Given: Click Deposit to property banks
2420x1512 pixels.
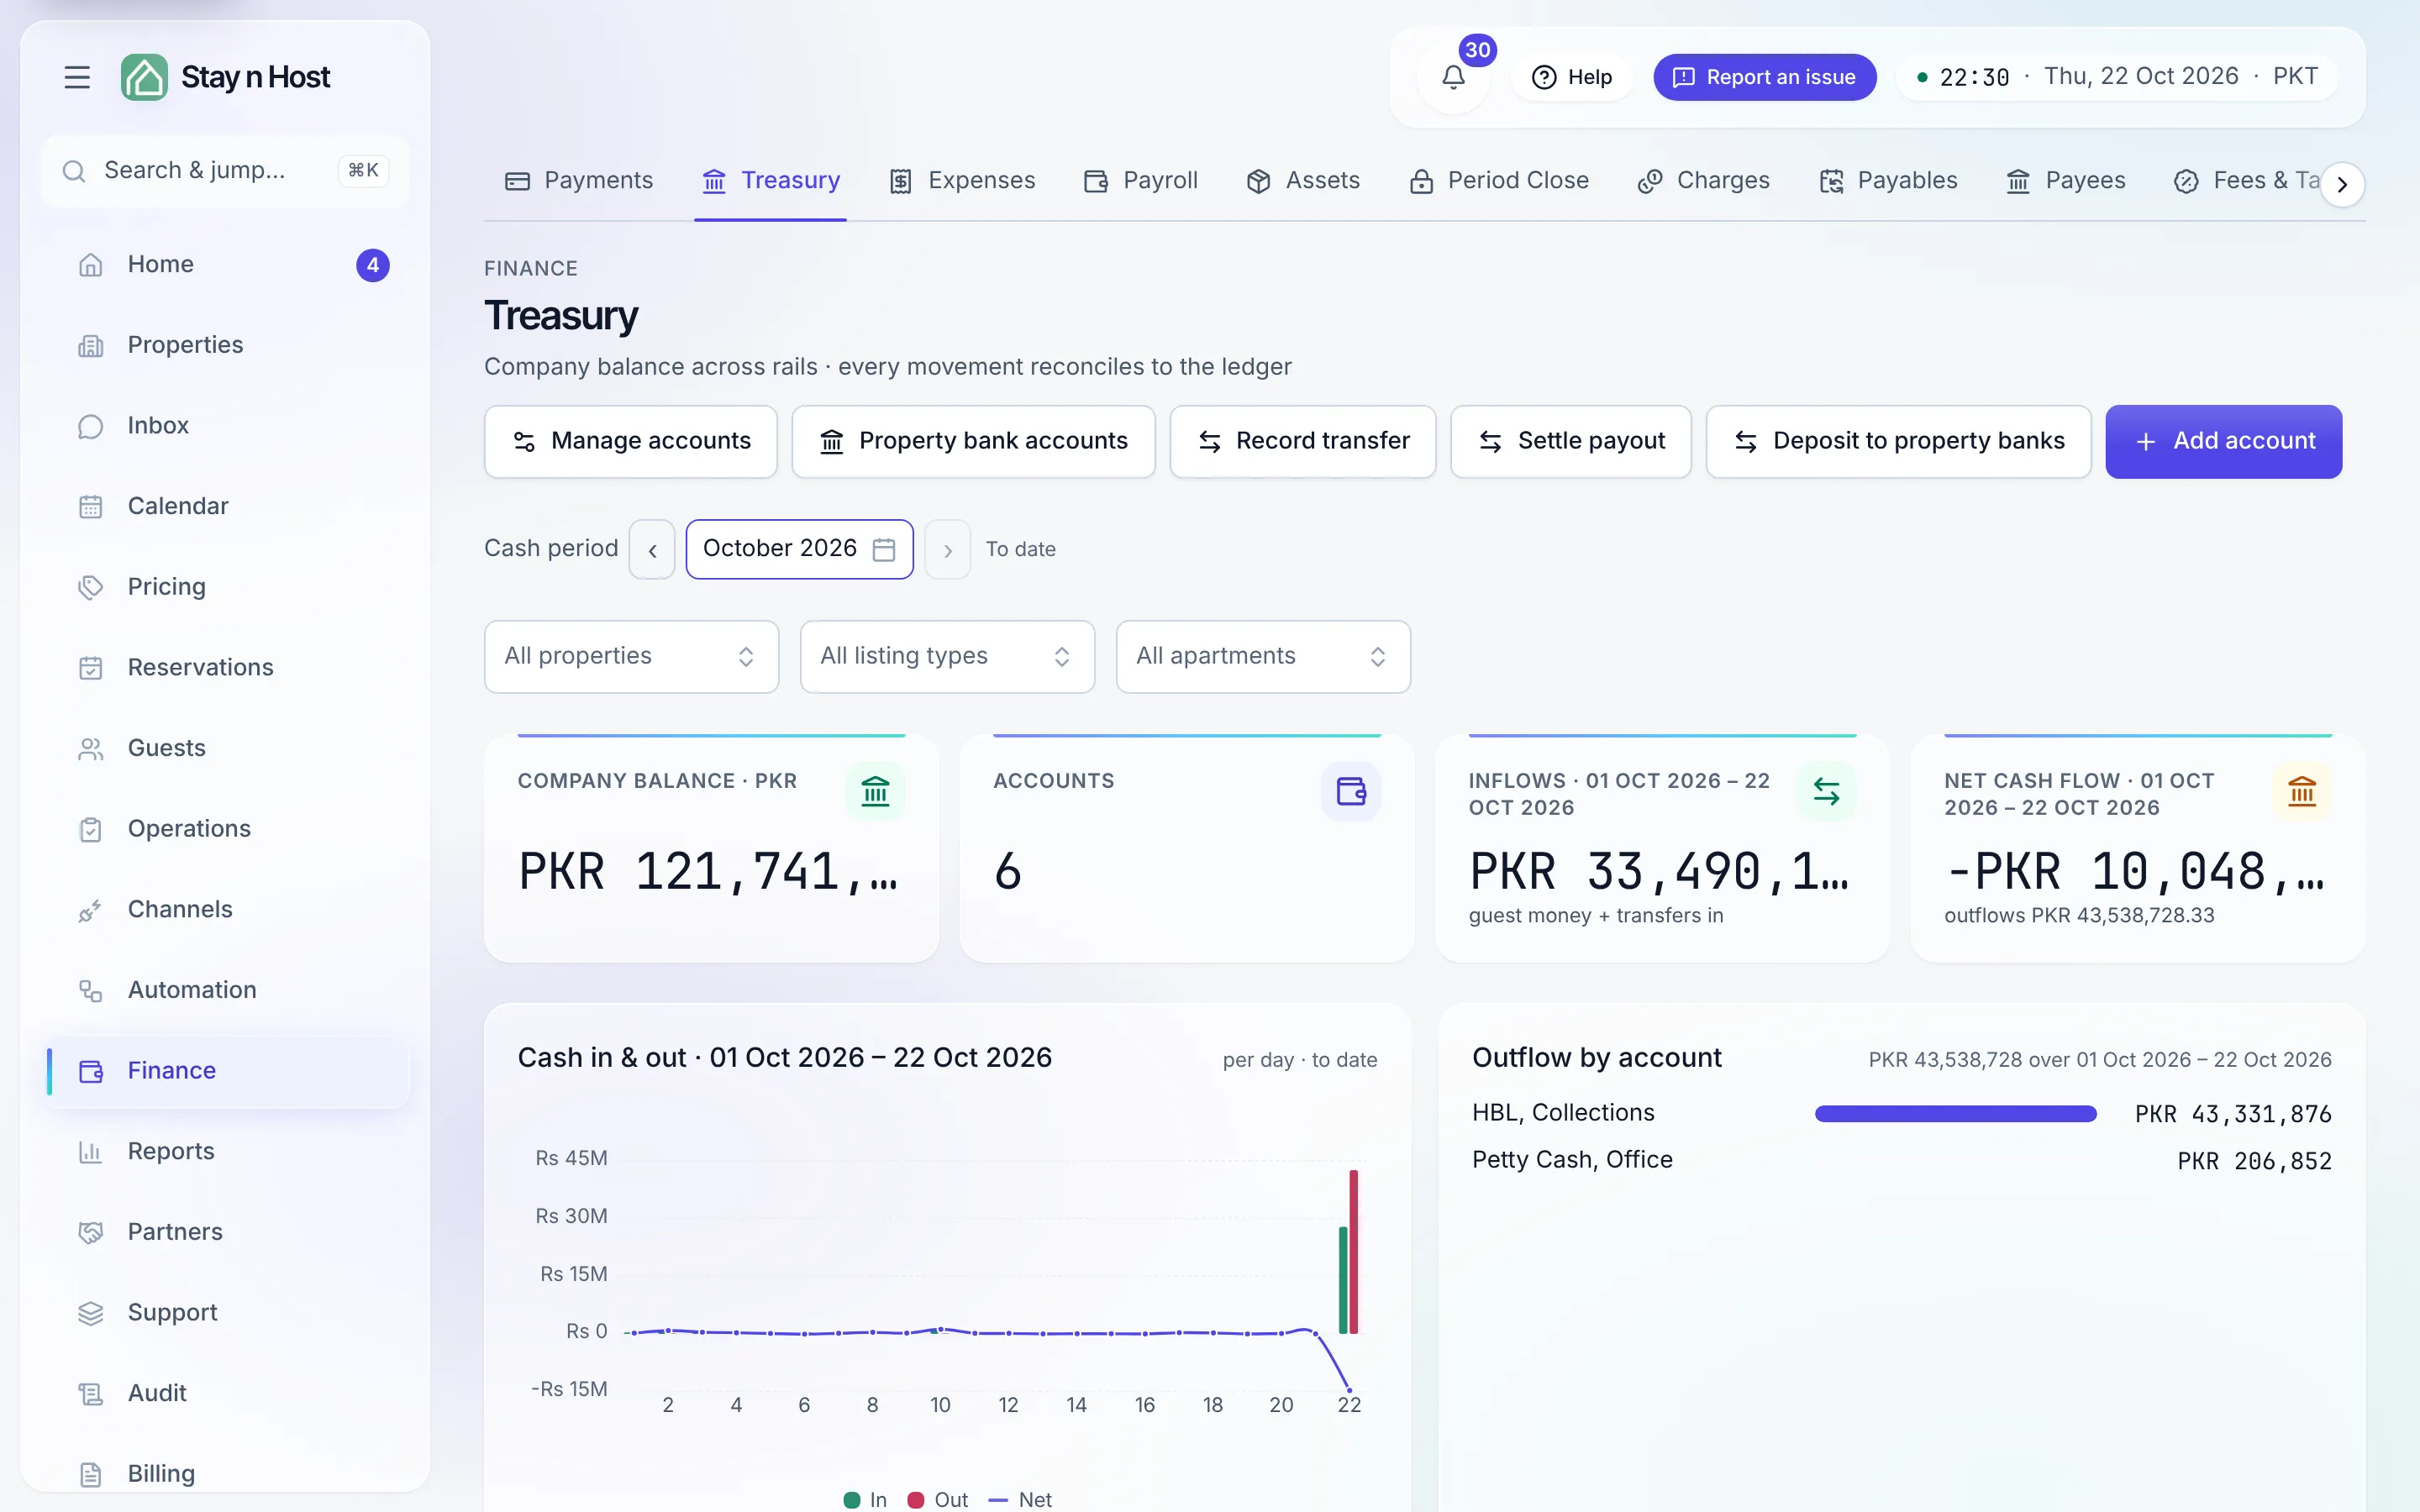Looking at the screenshot, I should click(1898, 441).
